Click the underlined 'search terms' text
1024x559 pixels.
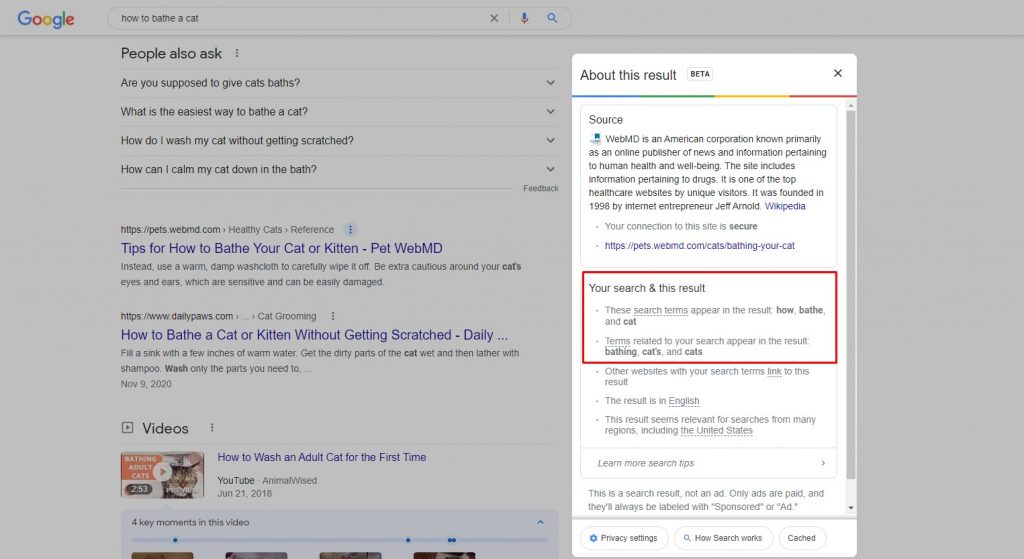pyautogui.click(x=660, y=310)
